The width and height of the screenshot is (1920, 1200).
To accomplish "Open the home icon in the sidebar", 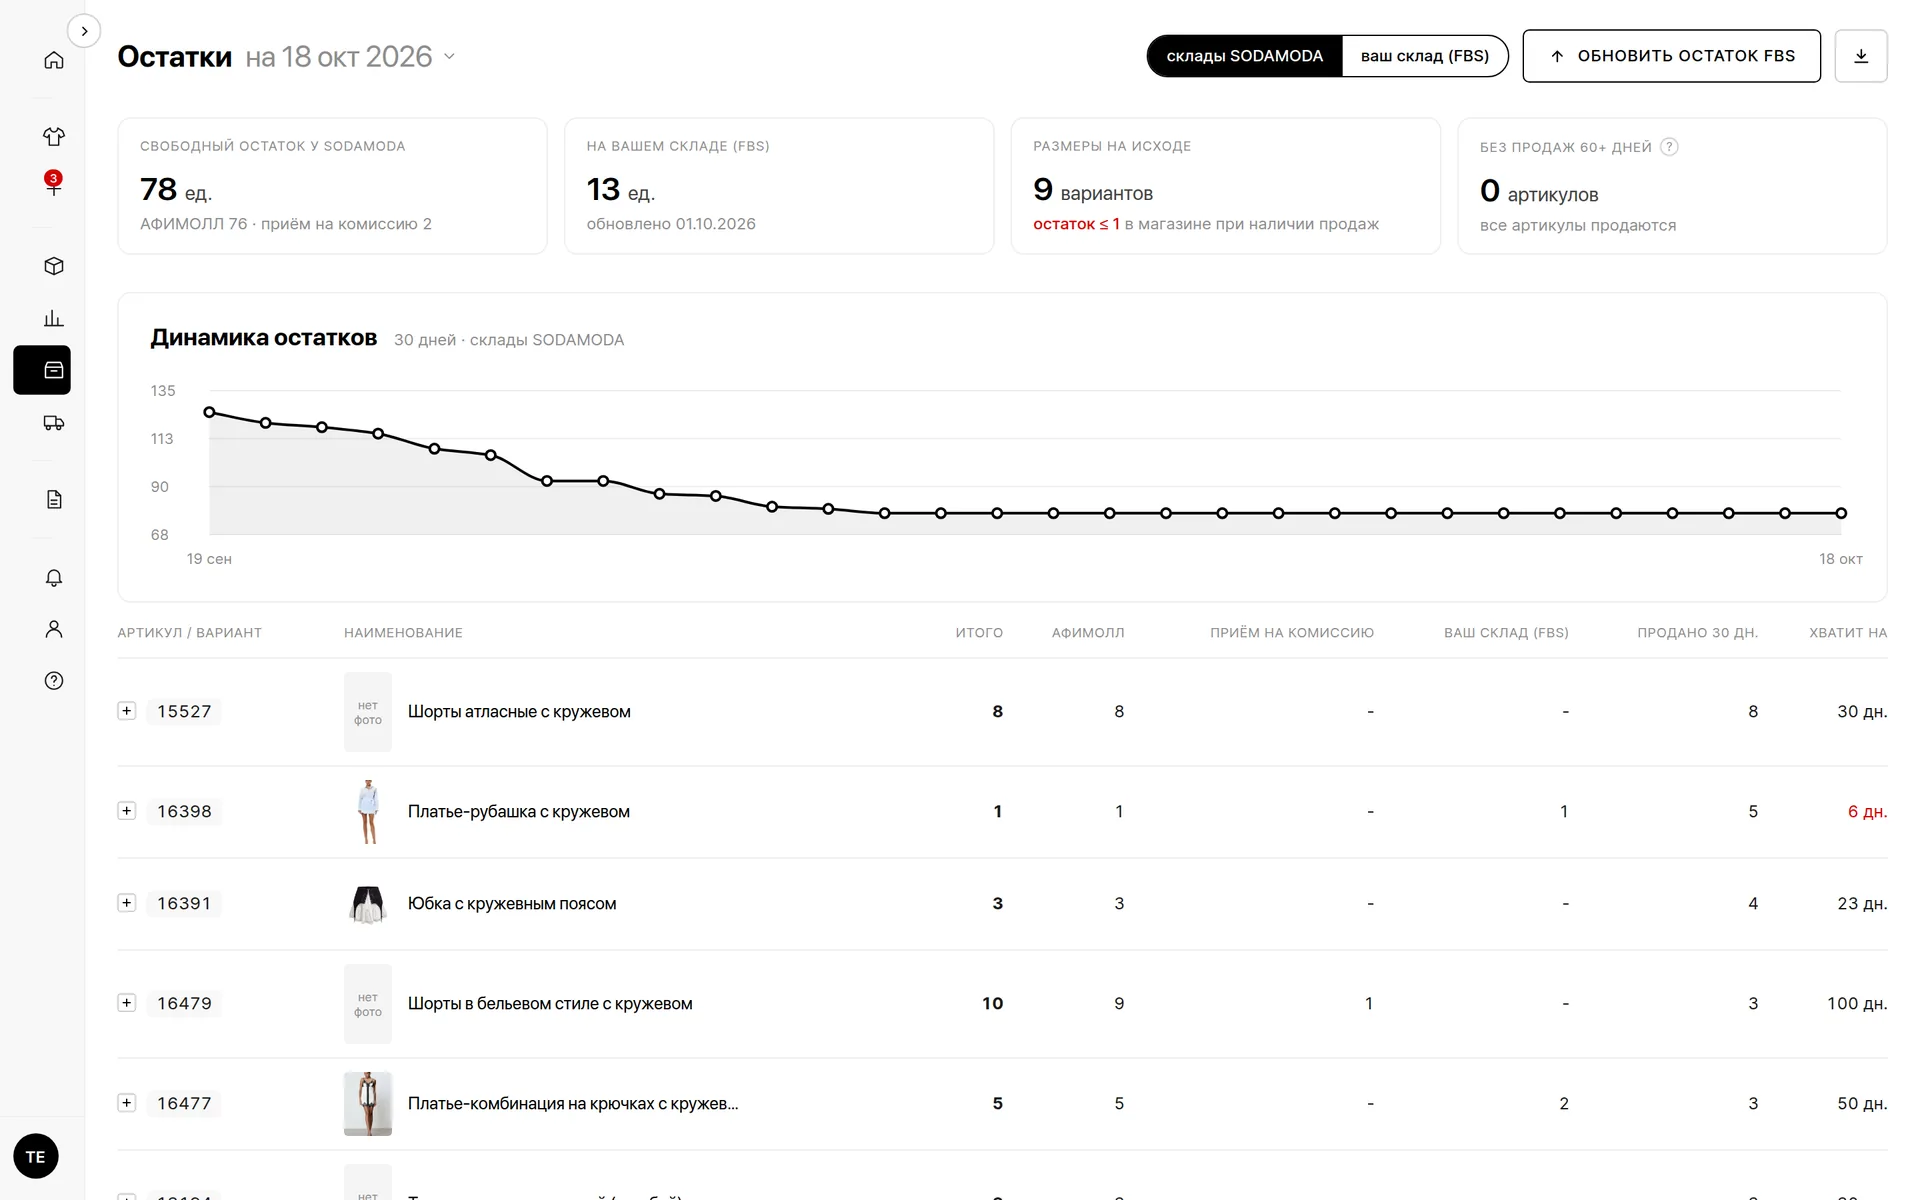I will (x=54, y=60).
